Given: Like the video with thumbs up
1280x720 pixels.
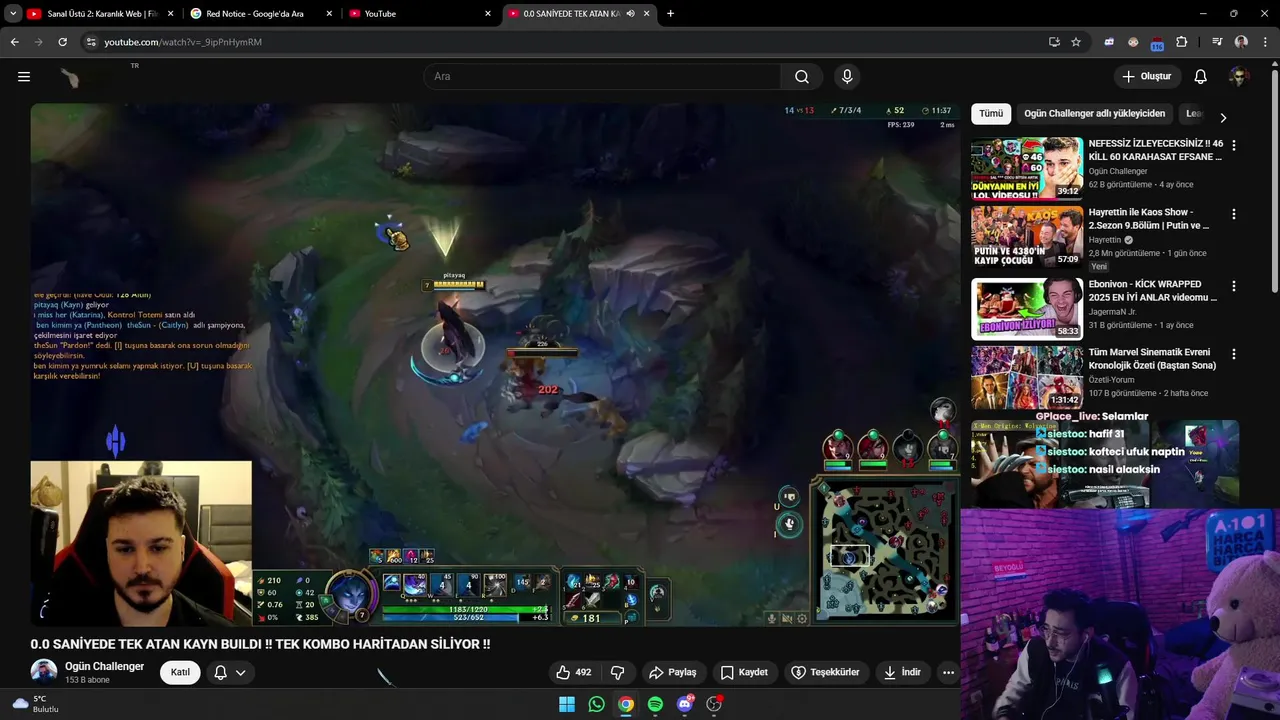Looking at the screenshot, I should point(573,672).
